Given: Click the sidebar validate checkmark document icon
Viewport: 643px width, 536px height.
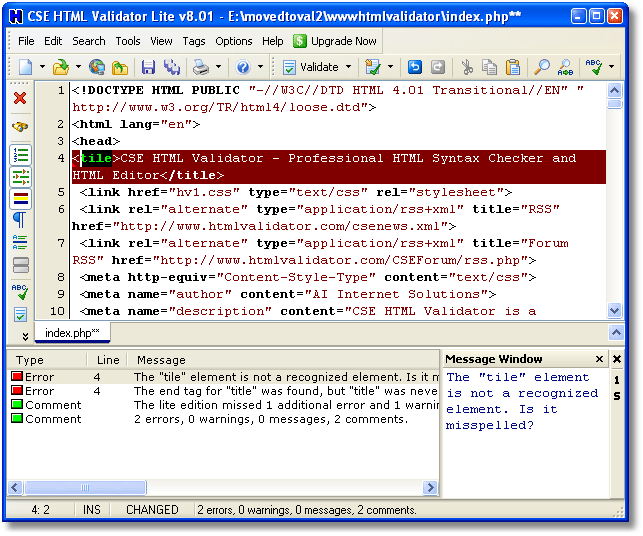Looking at the screenshot, I should (20, 314).
